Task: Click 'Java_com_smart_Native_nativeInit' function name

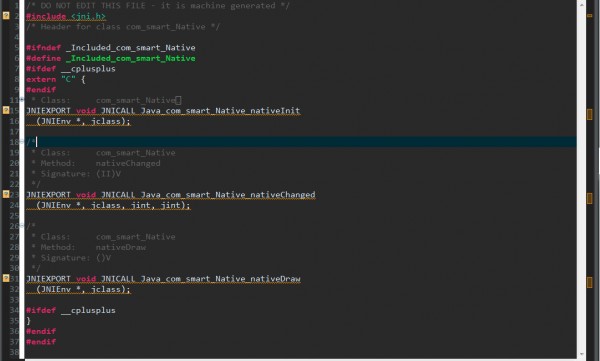Action: 220,111
